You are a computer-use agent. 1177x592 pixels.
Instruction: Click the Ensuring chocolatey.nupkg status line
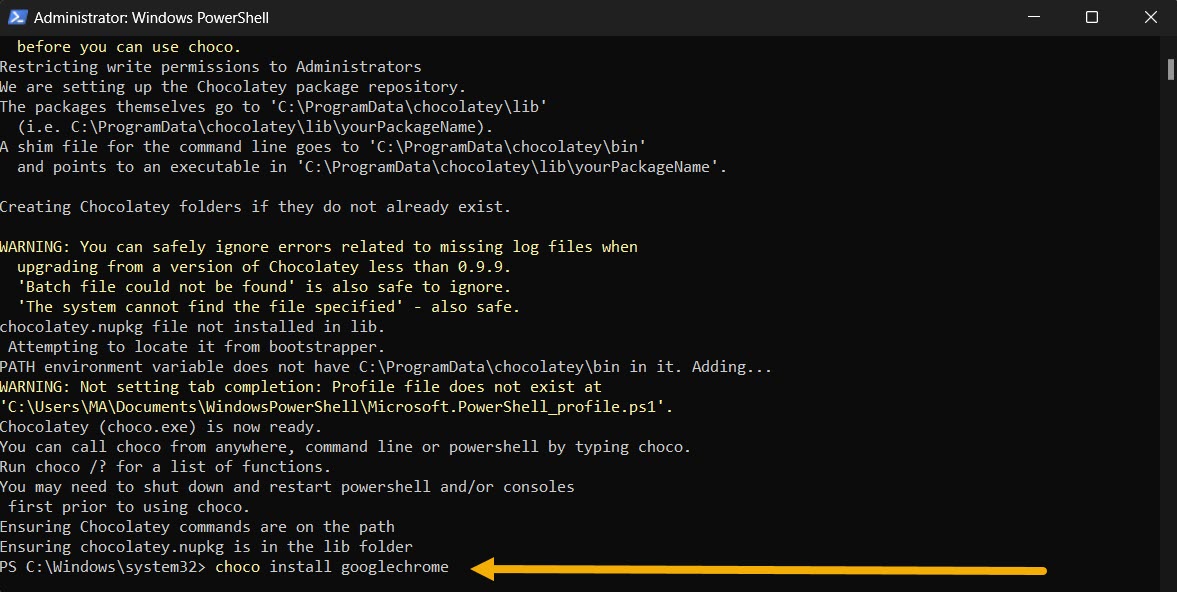coord(206,546)
